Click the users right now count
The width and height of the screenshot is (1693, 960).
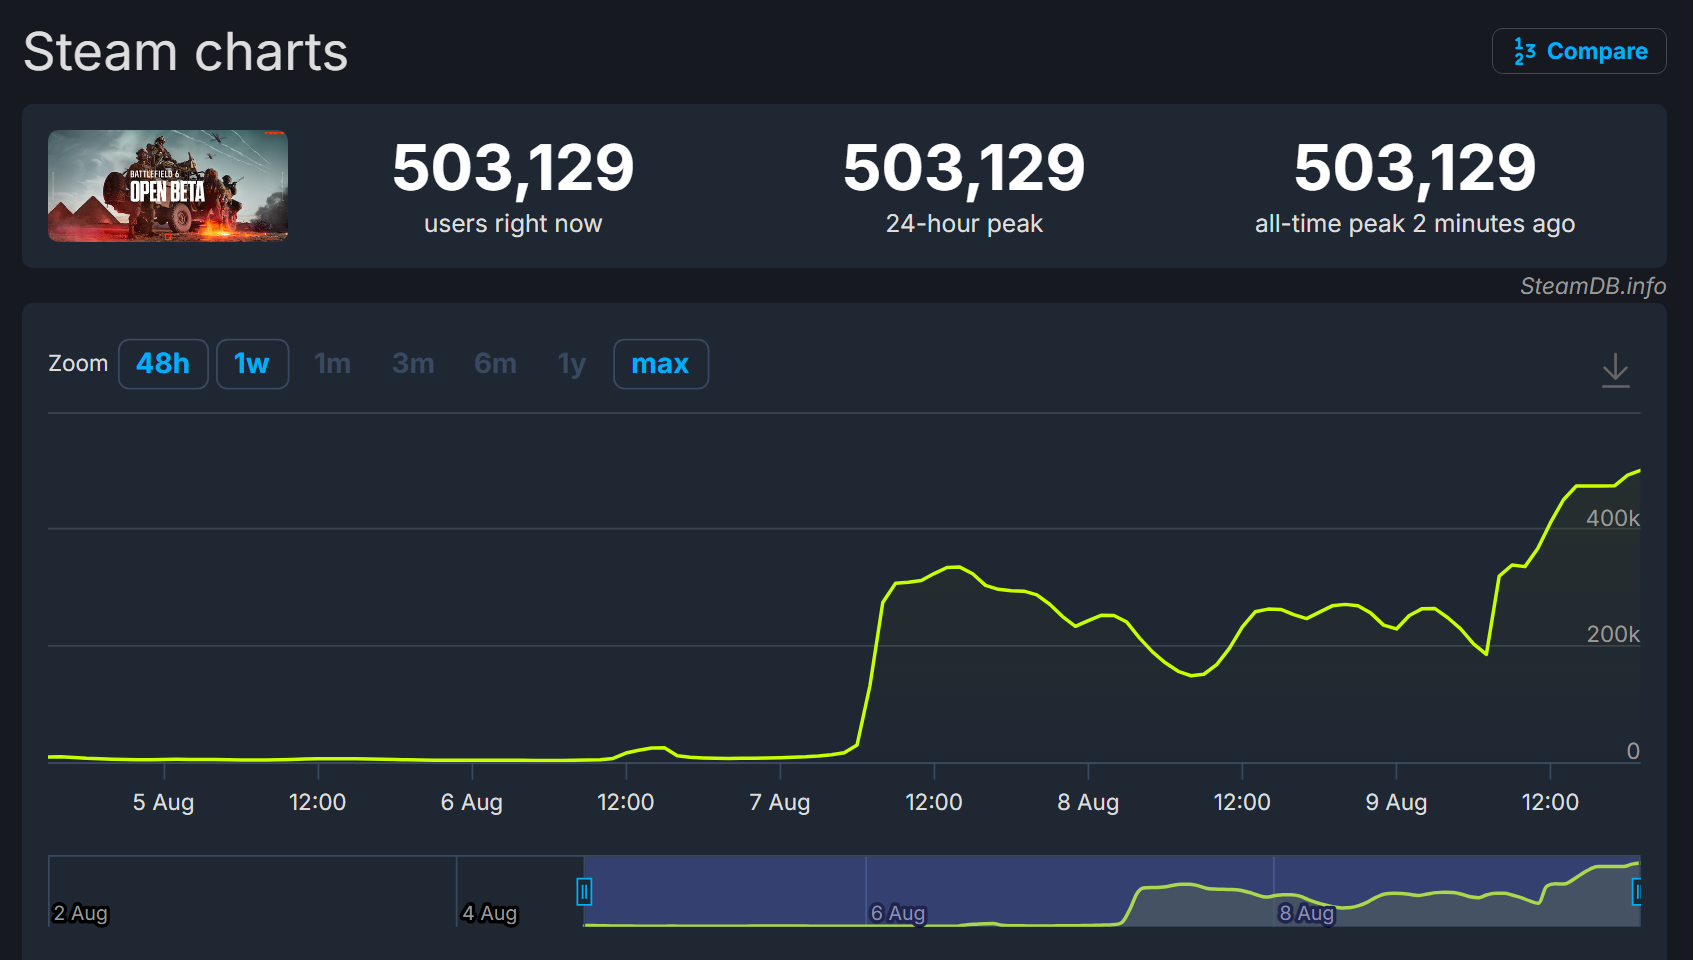[x=513, y=168]
